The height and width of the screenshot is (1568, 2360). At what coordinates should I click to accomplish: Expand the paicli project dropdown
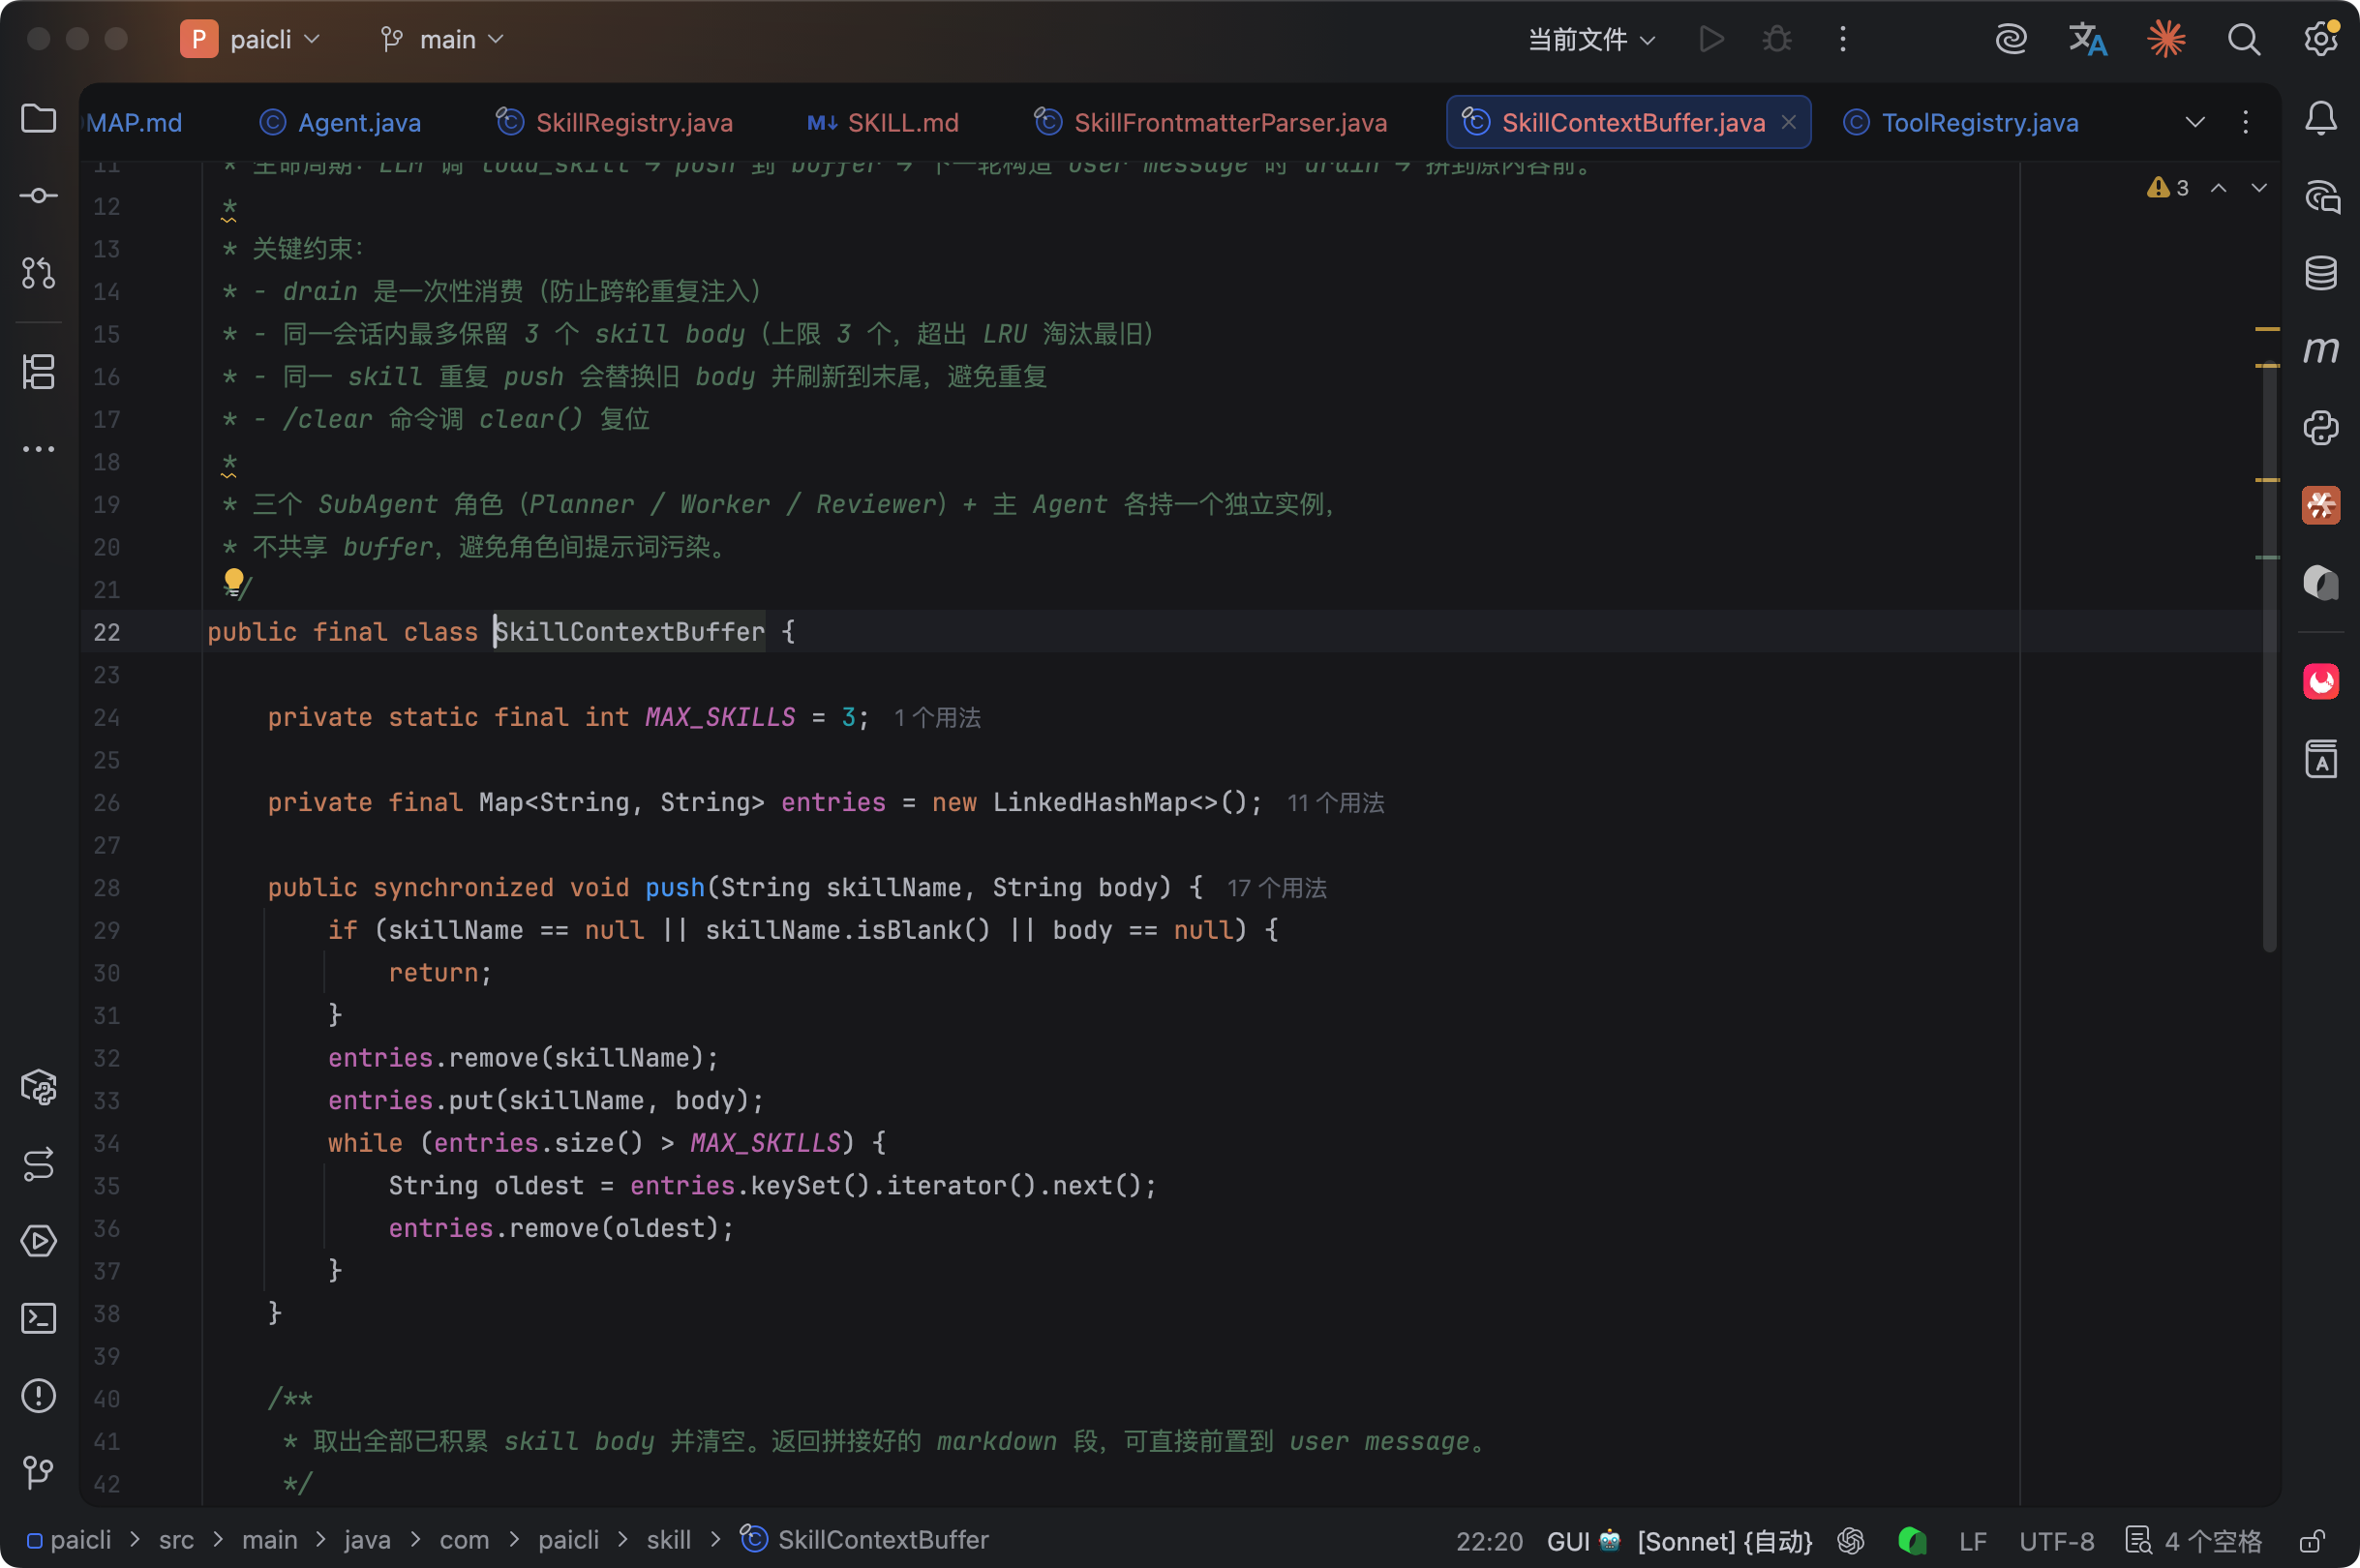coord(250,39)
